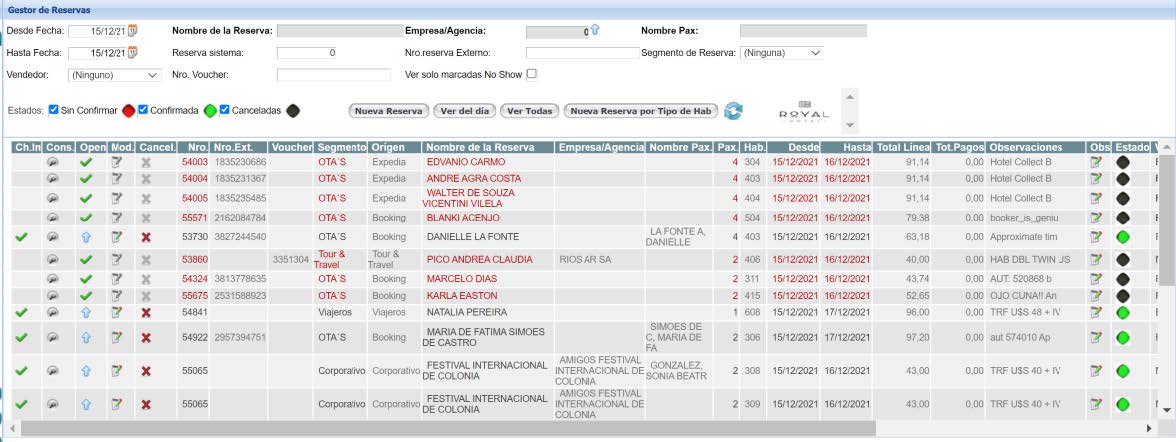Click the blue arrow next to Empresa/Agencia

coord(595,30)
